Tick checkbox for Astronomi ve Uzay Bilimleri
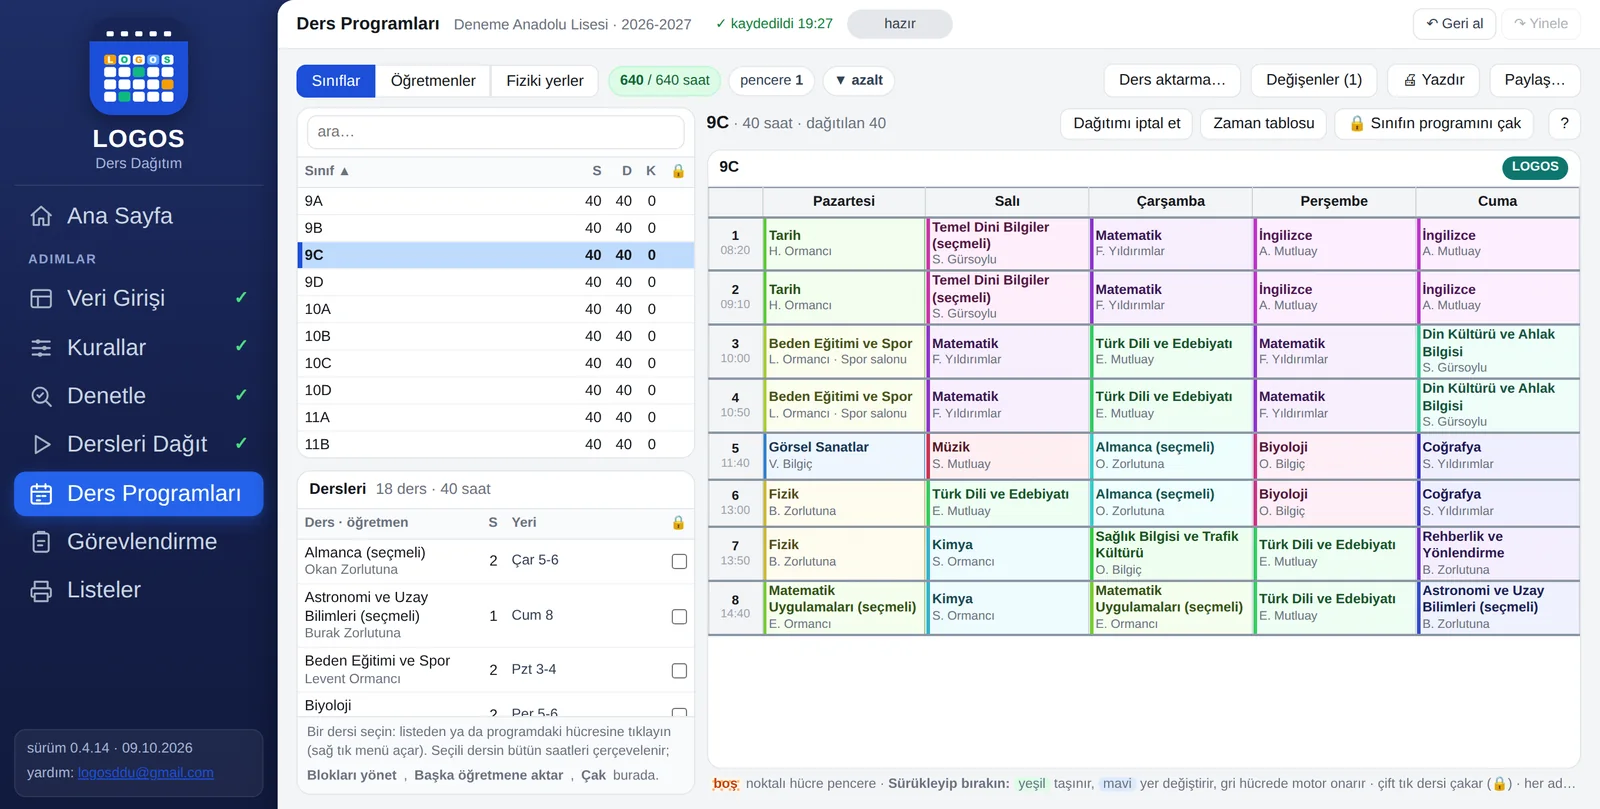This screenshot has height=809, width=1600. click(679, 617)
